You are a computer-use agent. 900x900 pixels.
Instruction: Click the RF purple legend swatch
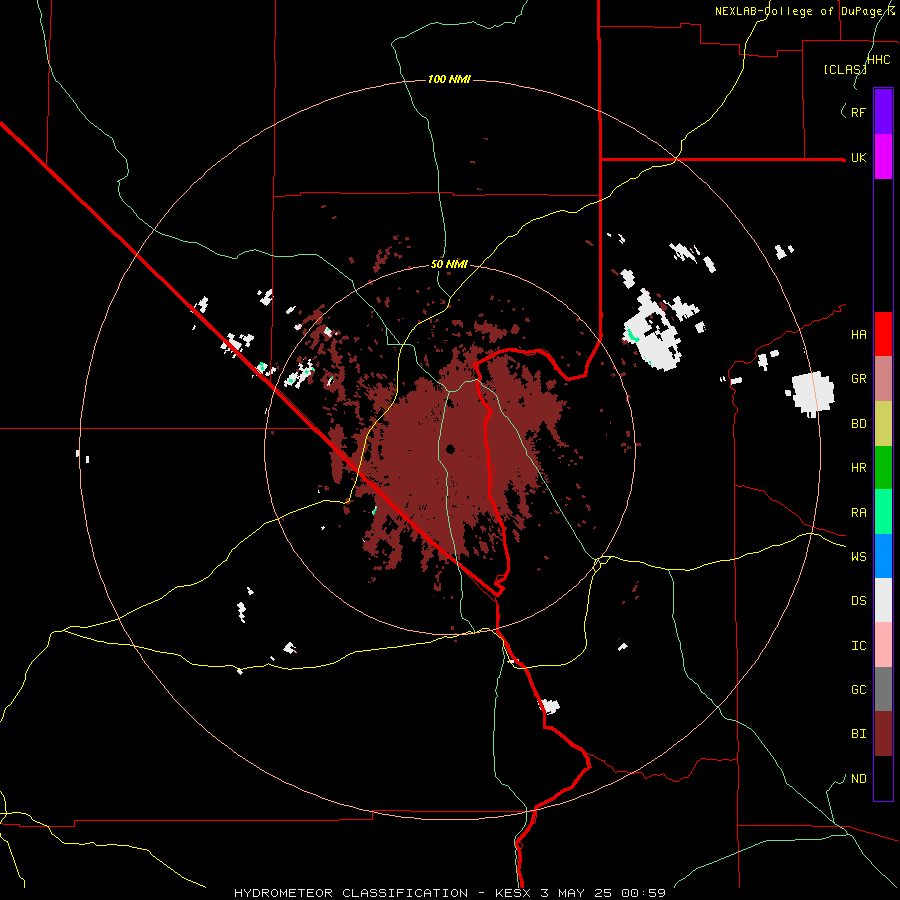[x=883, y=112]
